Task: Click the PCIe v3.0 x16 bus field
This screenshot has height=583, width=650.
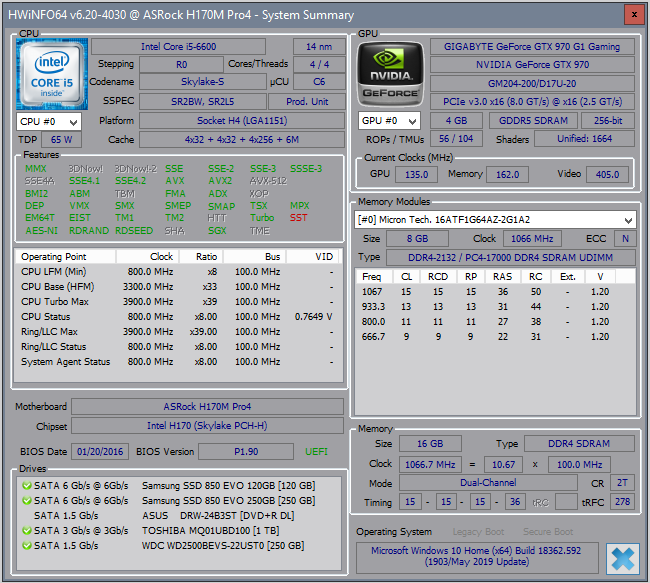Action: coord(532,102)
